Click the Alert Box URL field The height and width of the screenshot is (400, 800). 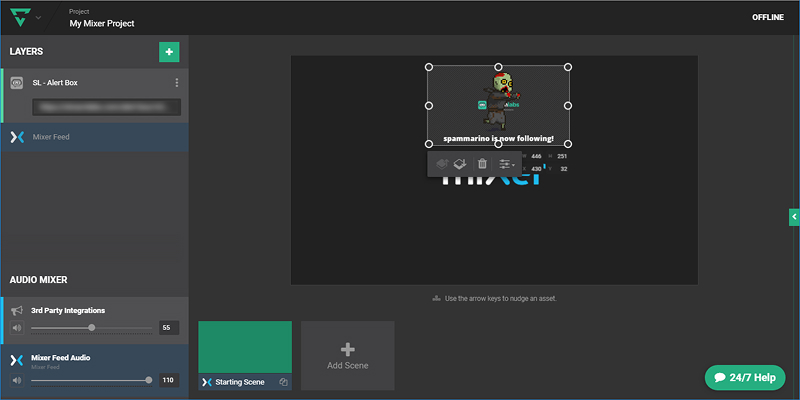(106, 107)
